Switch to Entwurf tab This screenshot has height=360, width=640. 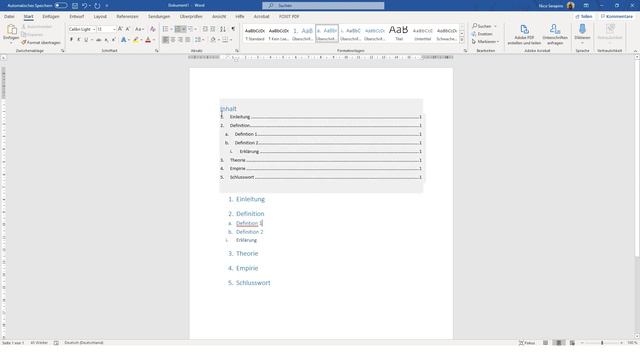77,17
